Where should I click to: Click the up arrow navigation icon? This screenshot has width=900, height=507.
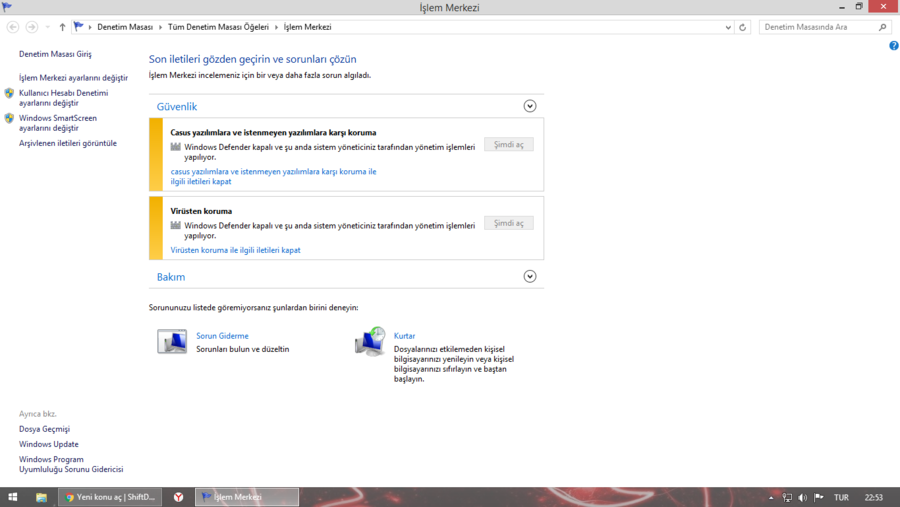pos(62,27)
